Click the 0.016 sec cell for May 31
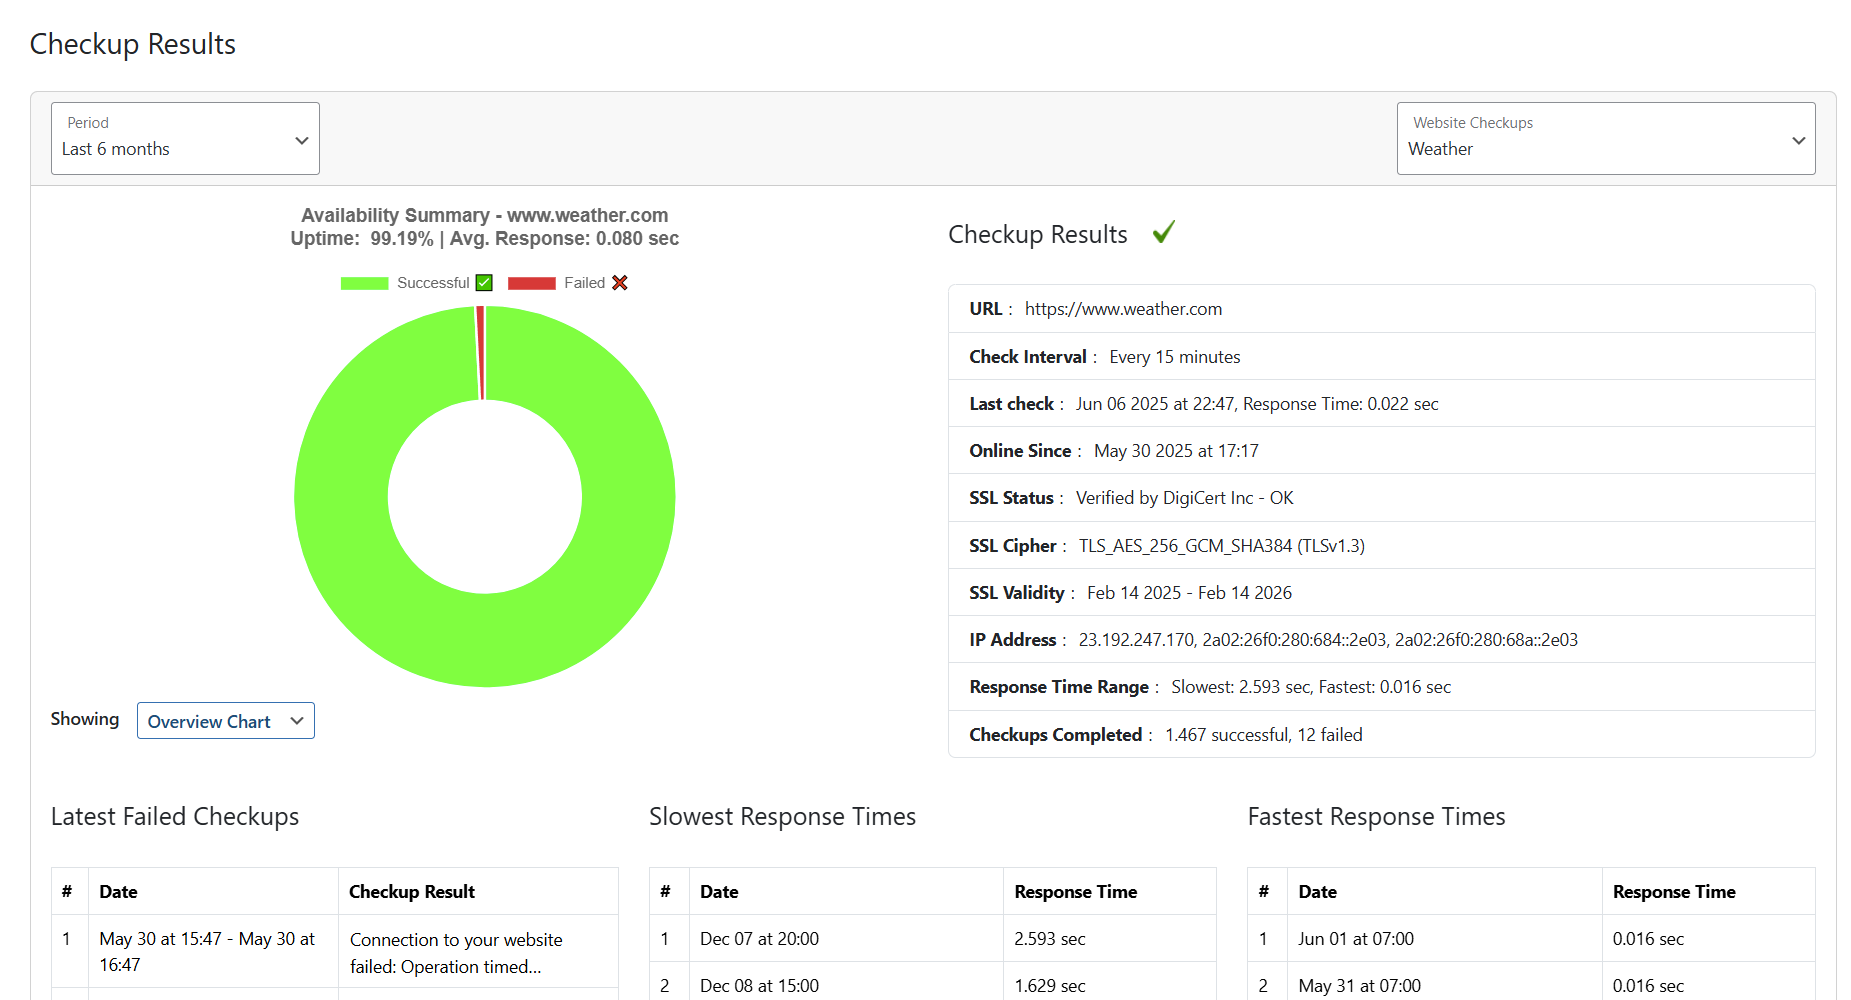 (1648, 986)
